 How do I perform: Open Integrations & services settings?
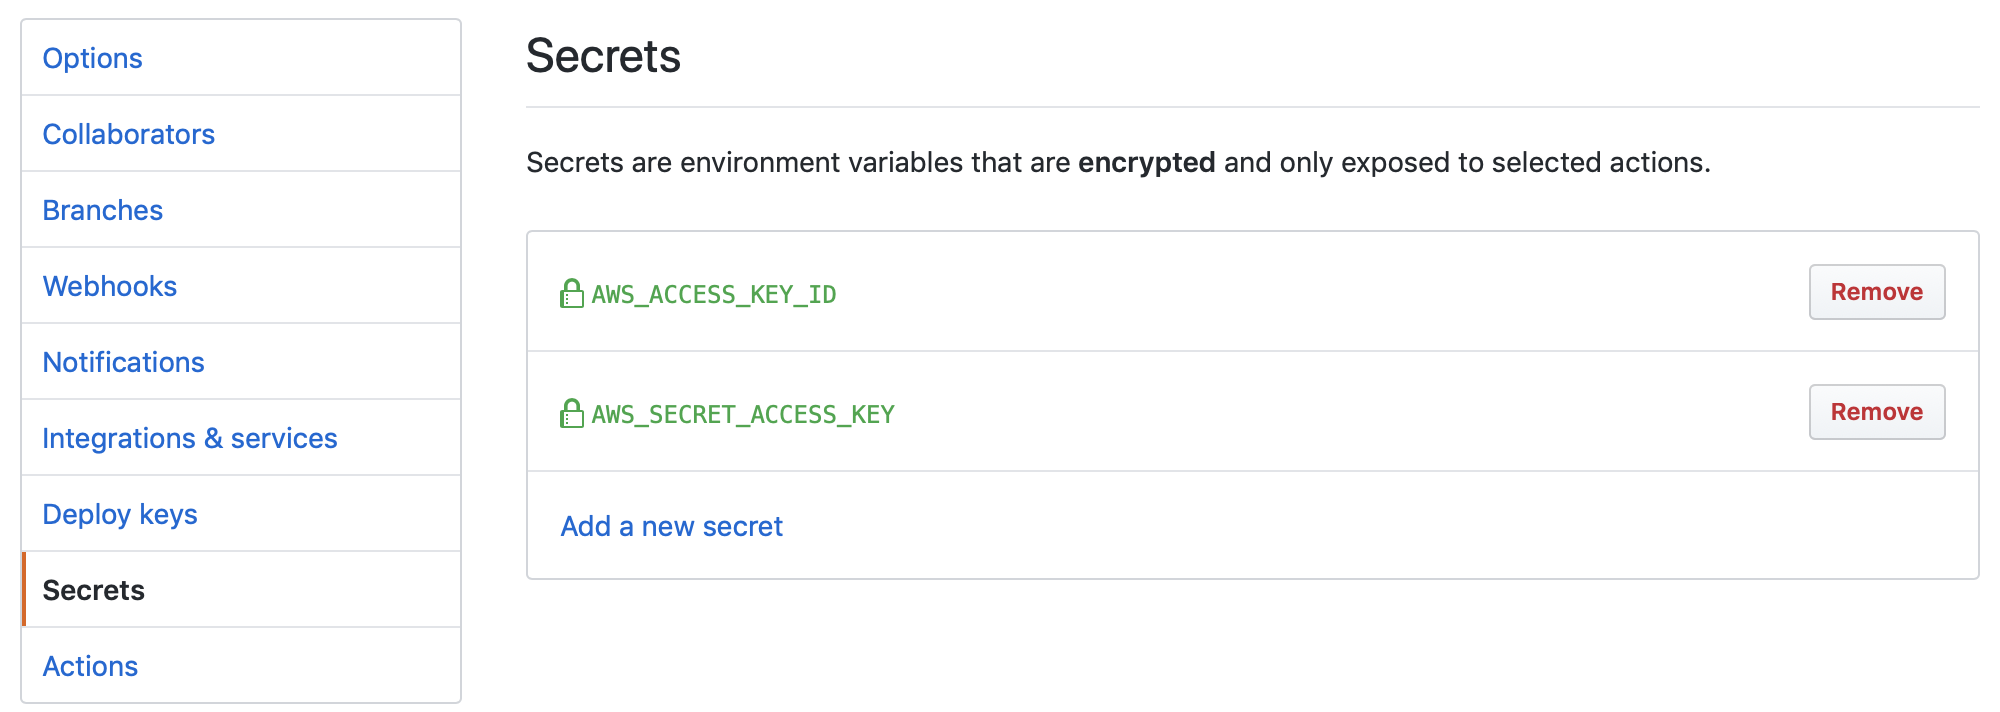pyautogui.click(x=189, y=437)
